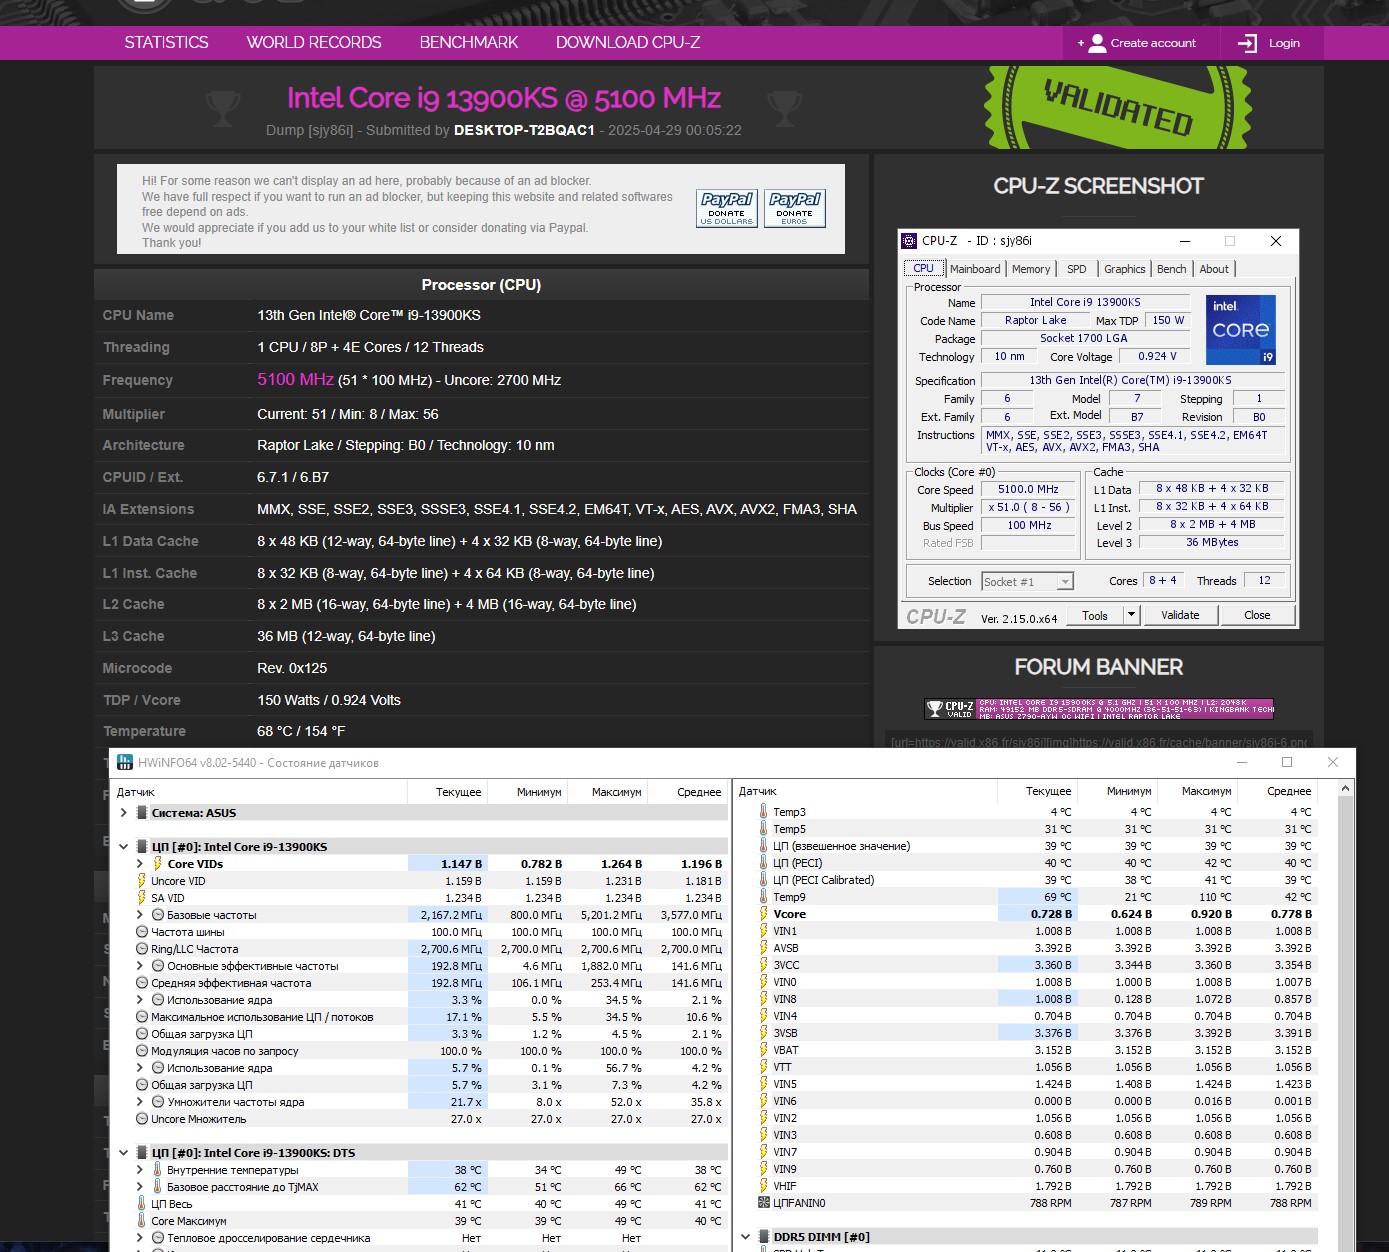Open the BENCHMARK page
The width and height of the screenshot is (1389, 1252).
[x=469, y=42]
